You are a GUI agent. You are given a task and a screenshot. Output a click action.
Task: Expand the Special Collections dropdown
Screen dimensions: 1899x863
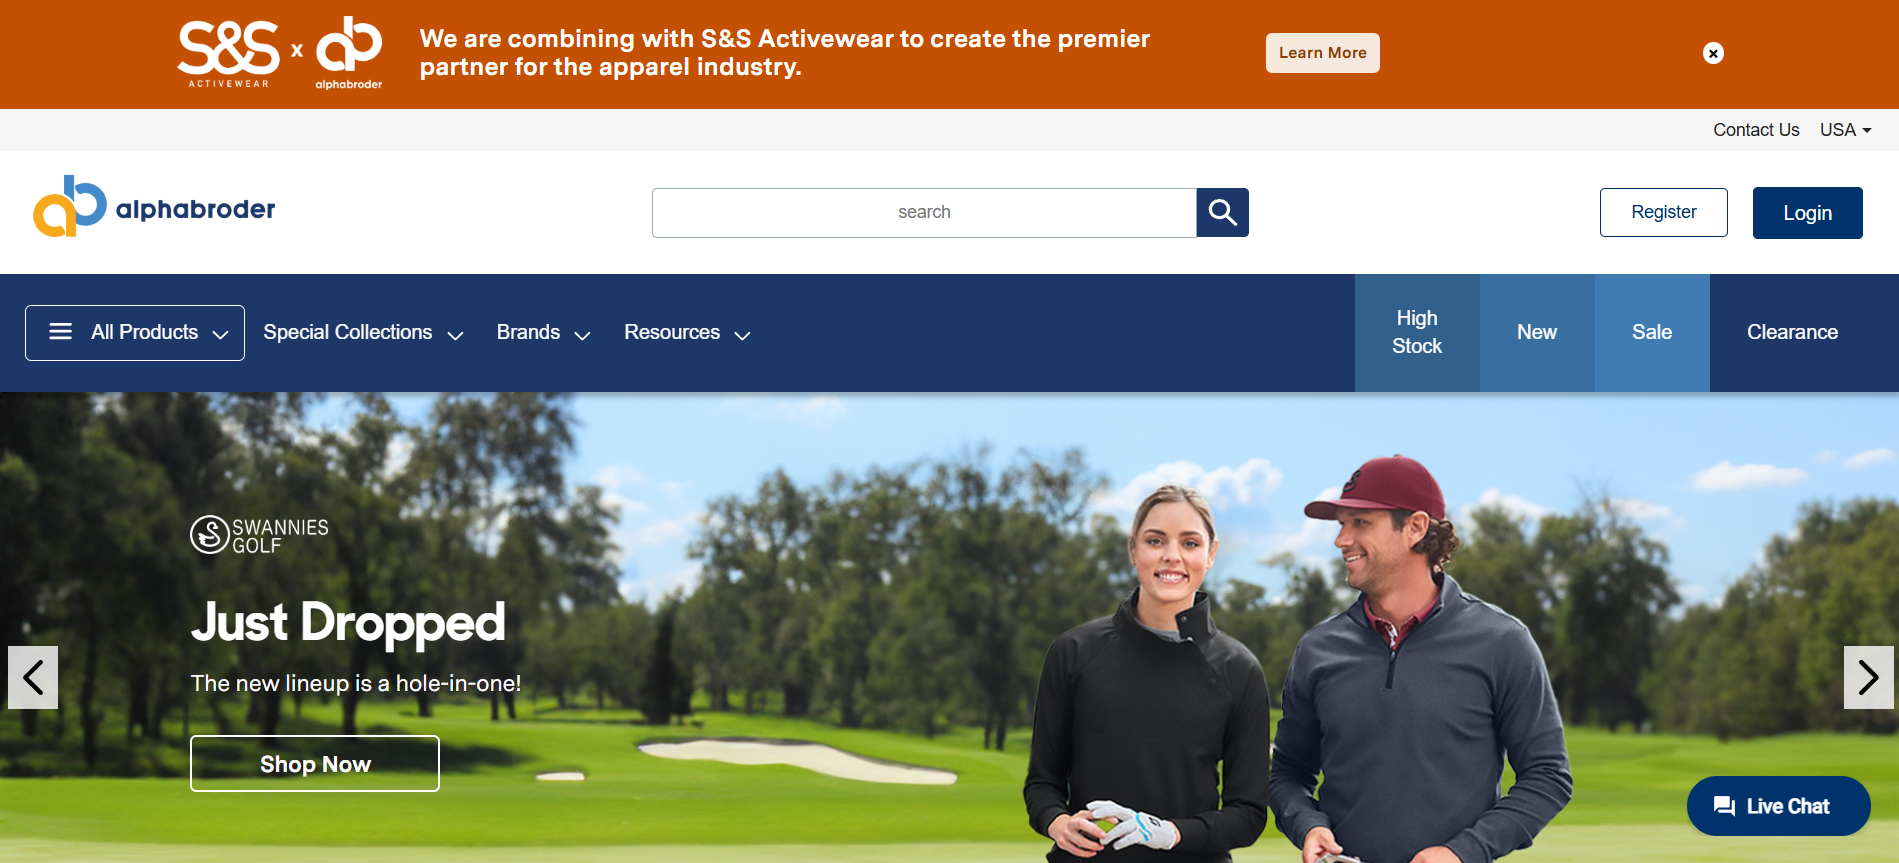(x=363, y=333)
